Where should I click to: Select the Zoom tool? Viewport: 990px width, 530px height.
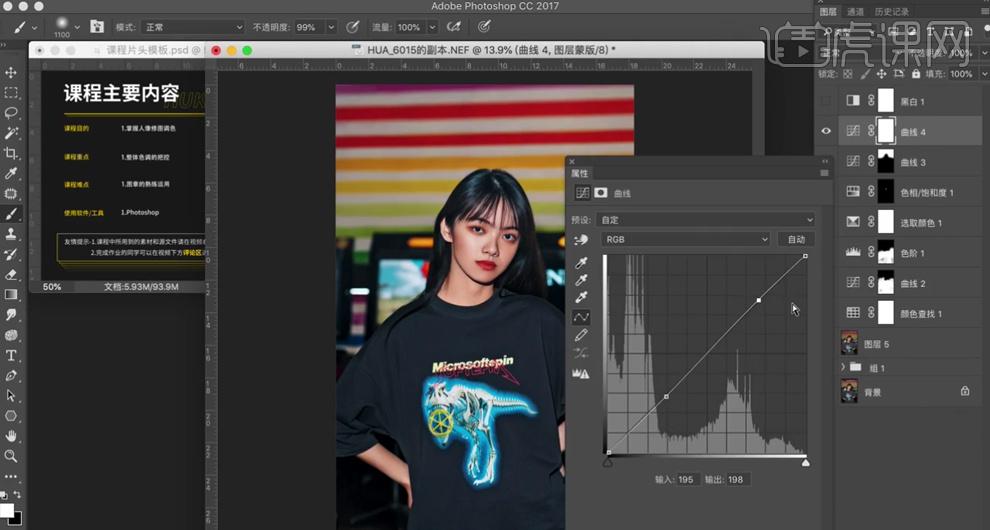tap(11, 456)
